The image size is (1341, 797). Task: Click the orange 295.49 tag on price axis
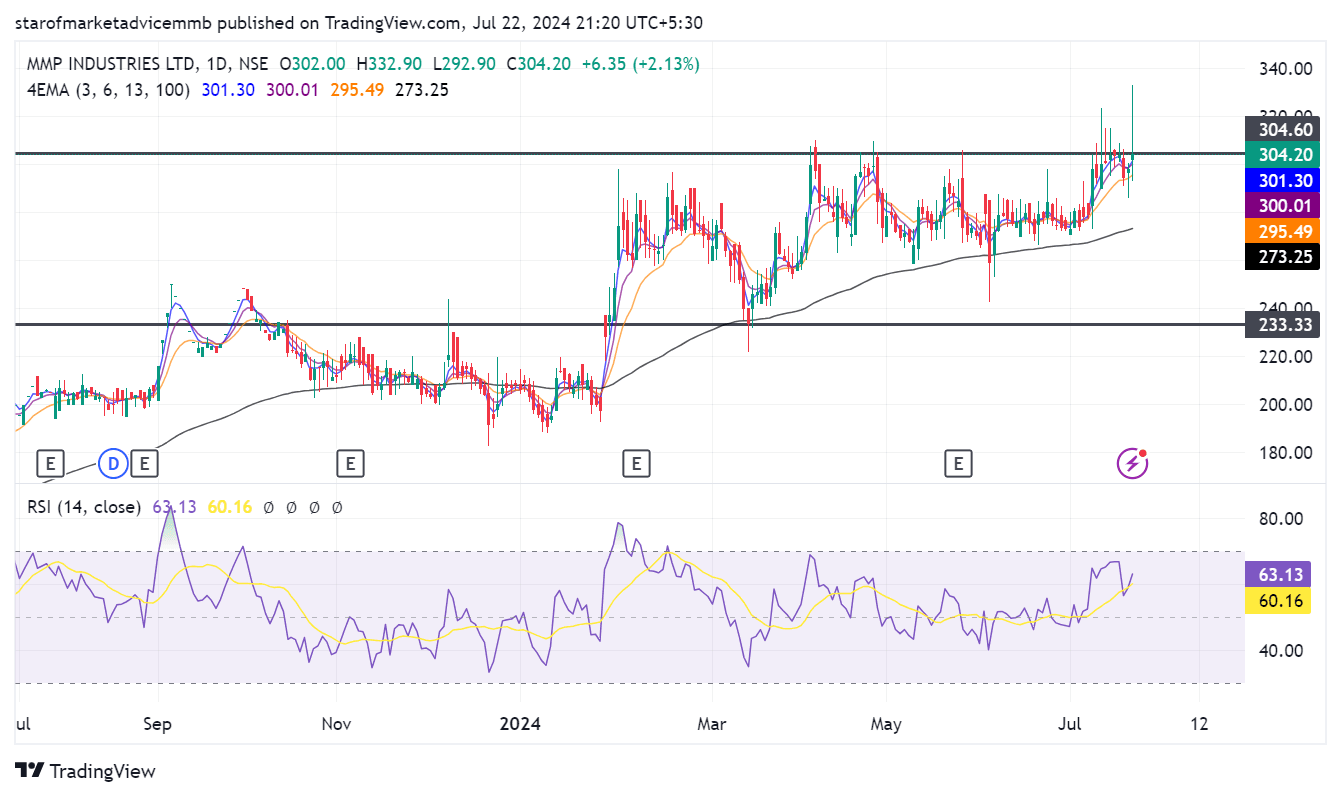(x=1282, y=231)
